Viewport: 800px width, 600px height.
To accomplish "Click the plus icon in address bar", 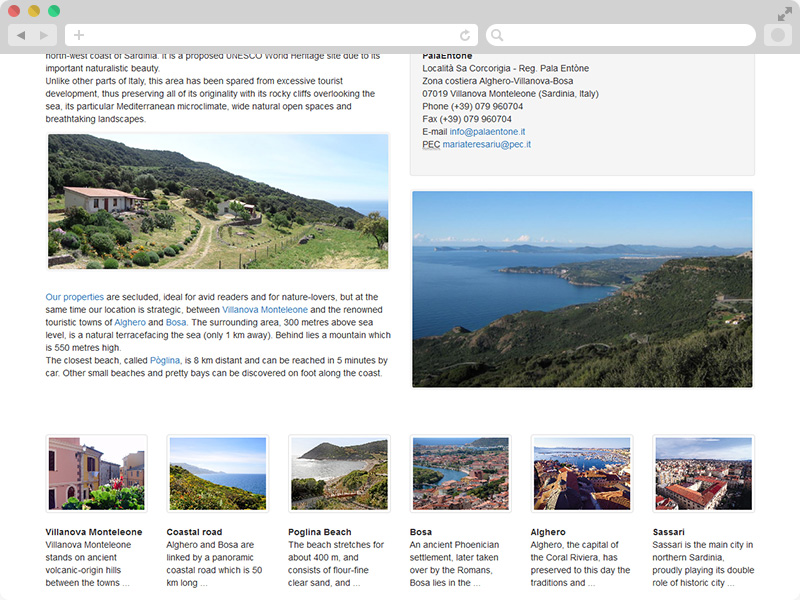I will tap(79, 35).
